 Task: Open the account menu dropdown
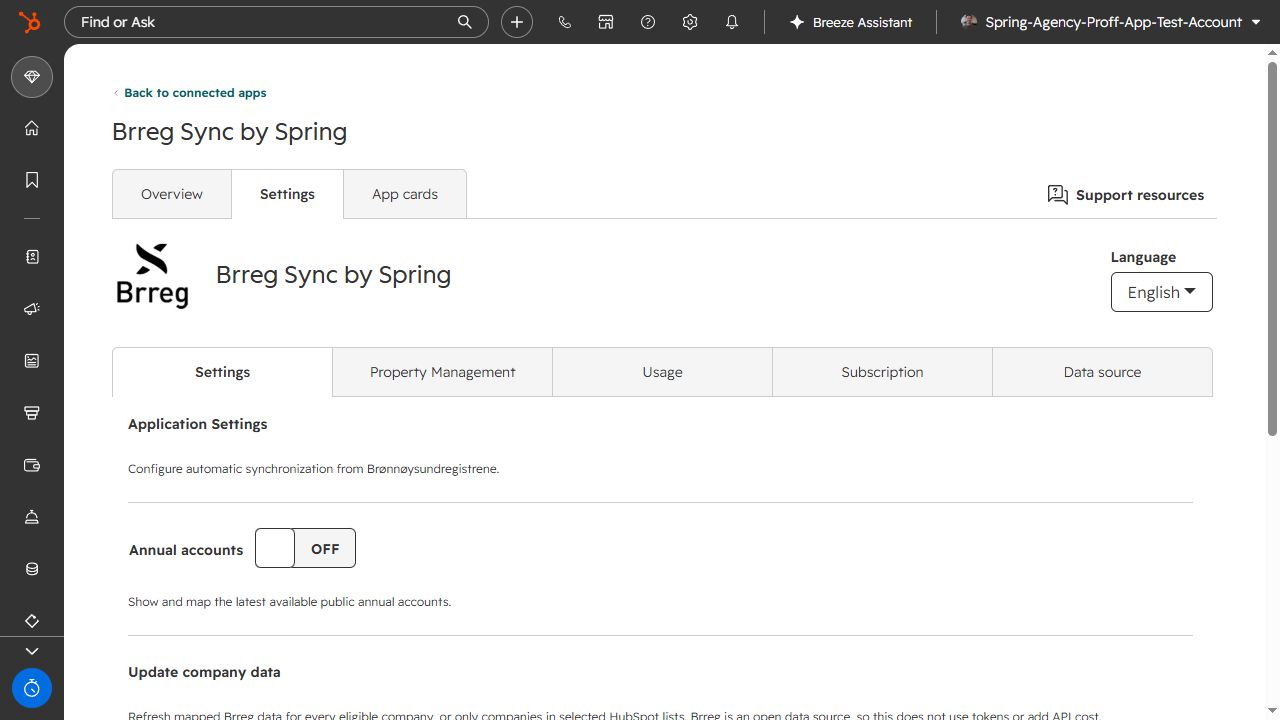[1110, 22]
